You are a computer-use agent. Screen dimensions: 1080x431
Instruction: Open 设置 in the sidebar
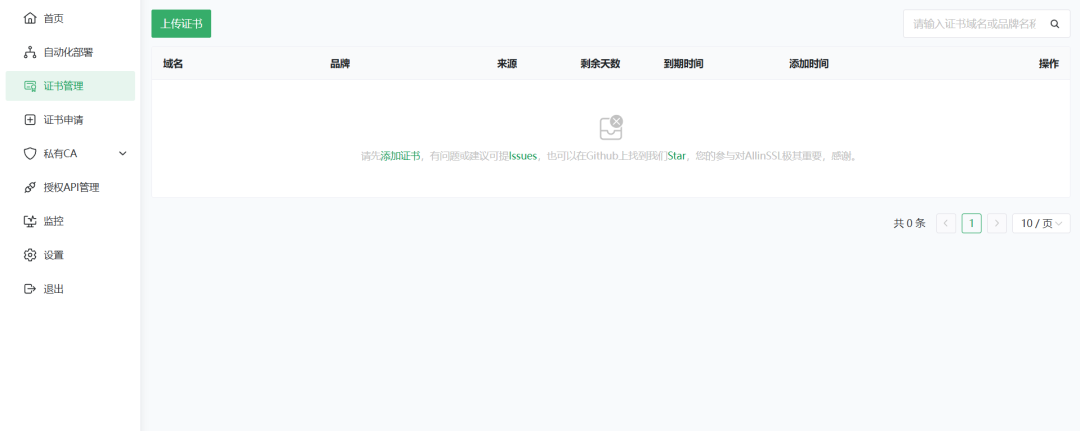pos(70,255)
